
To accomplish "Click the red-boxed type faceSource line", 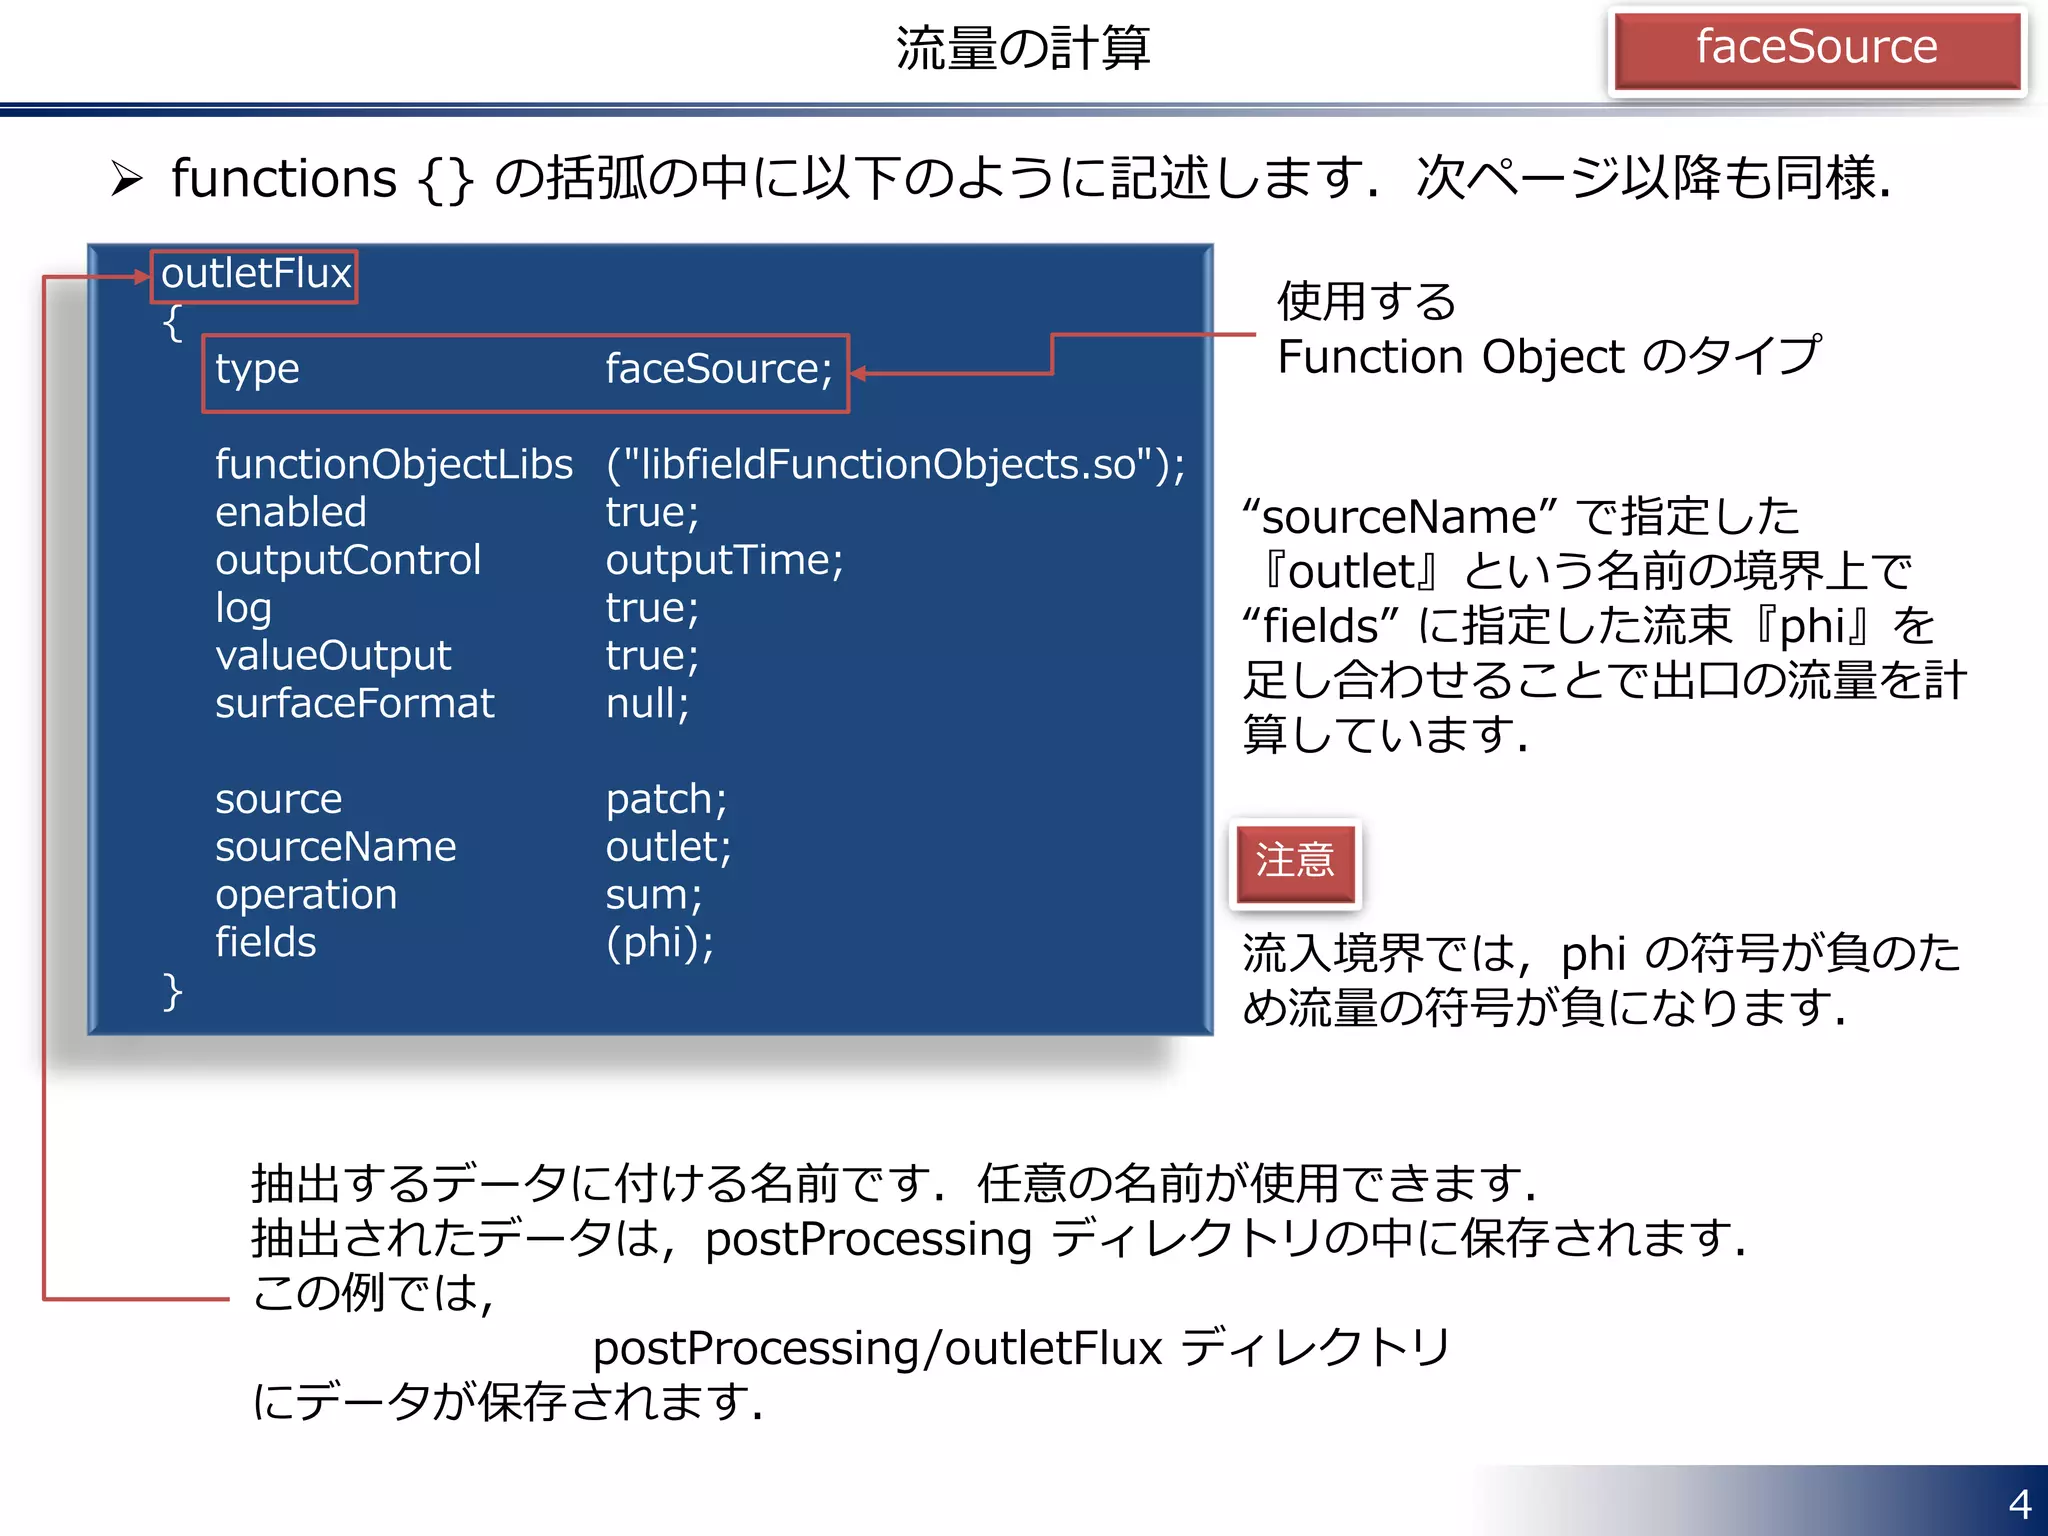I will point(525,371).
